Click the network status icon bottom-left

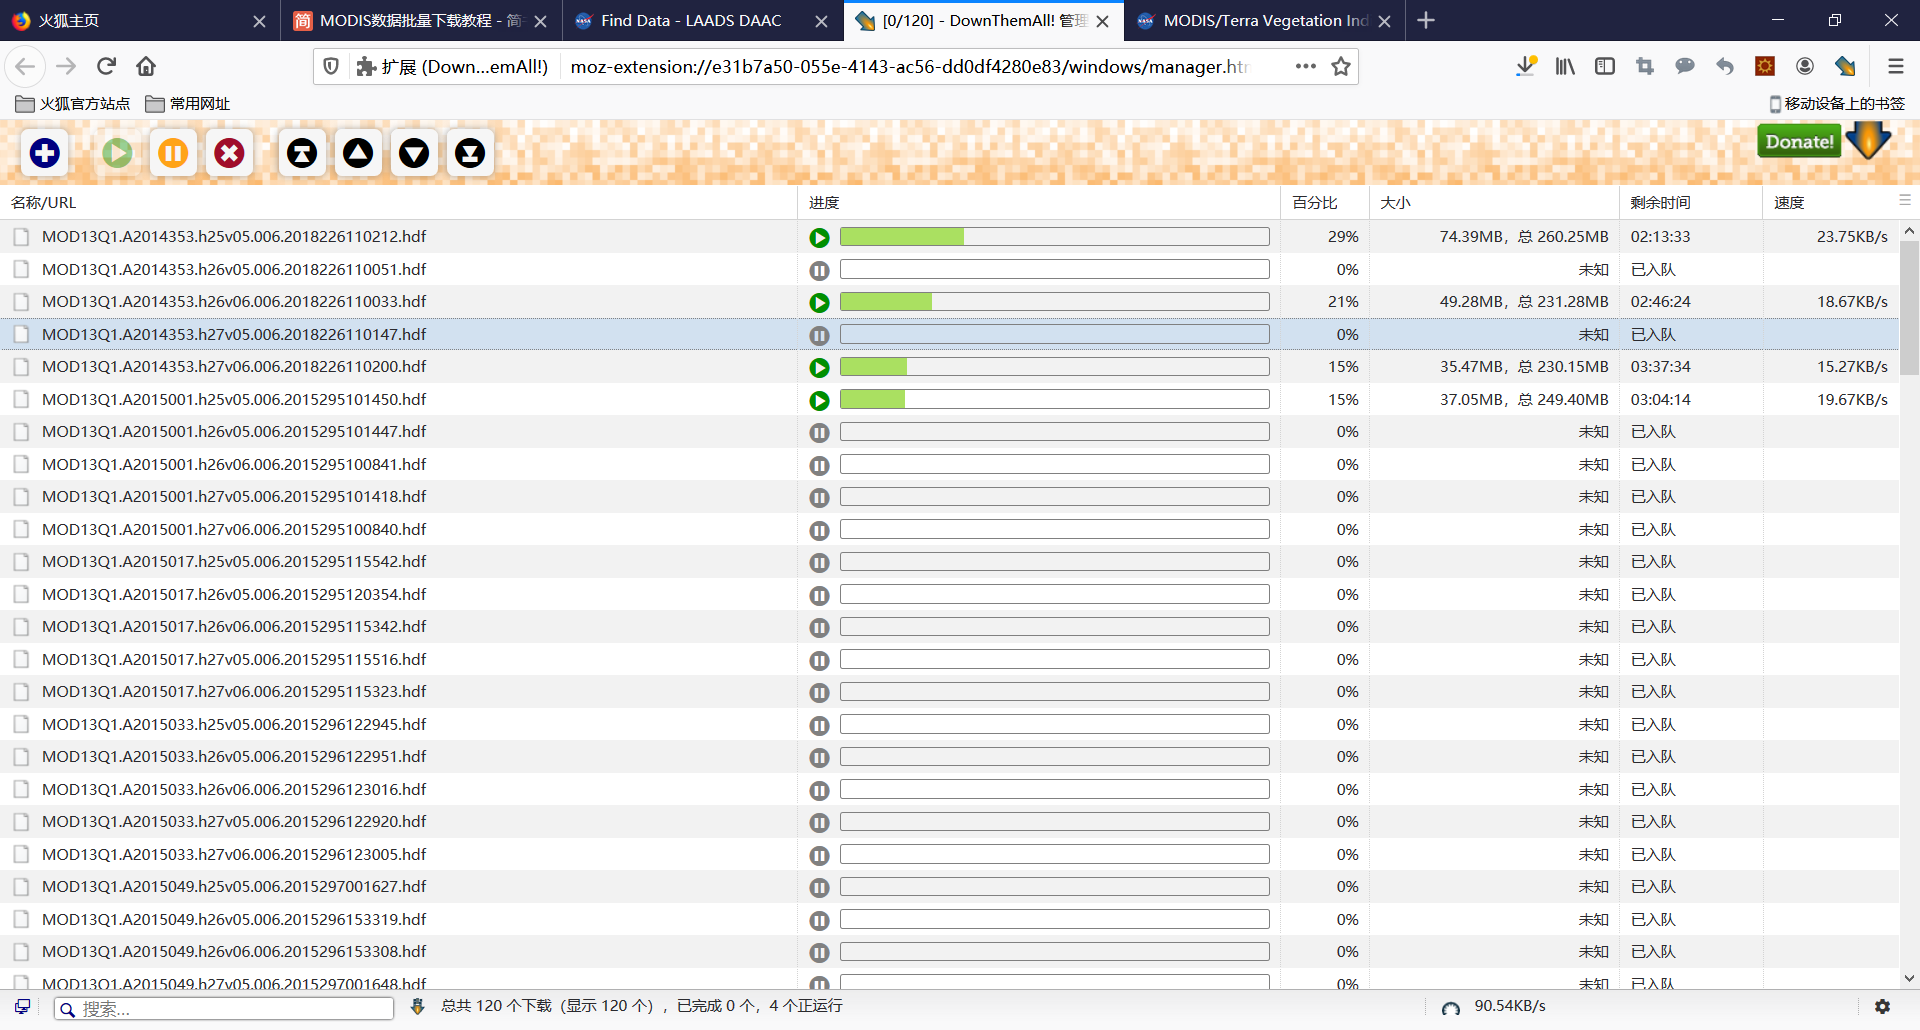[x=22, y=1007]
